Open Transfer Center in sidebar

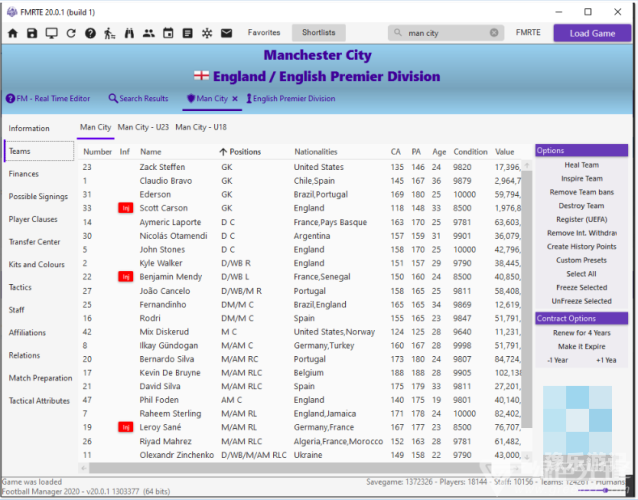pyautogui.click(x=34, y=242)
